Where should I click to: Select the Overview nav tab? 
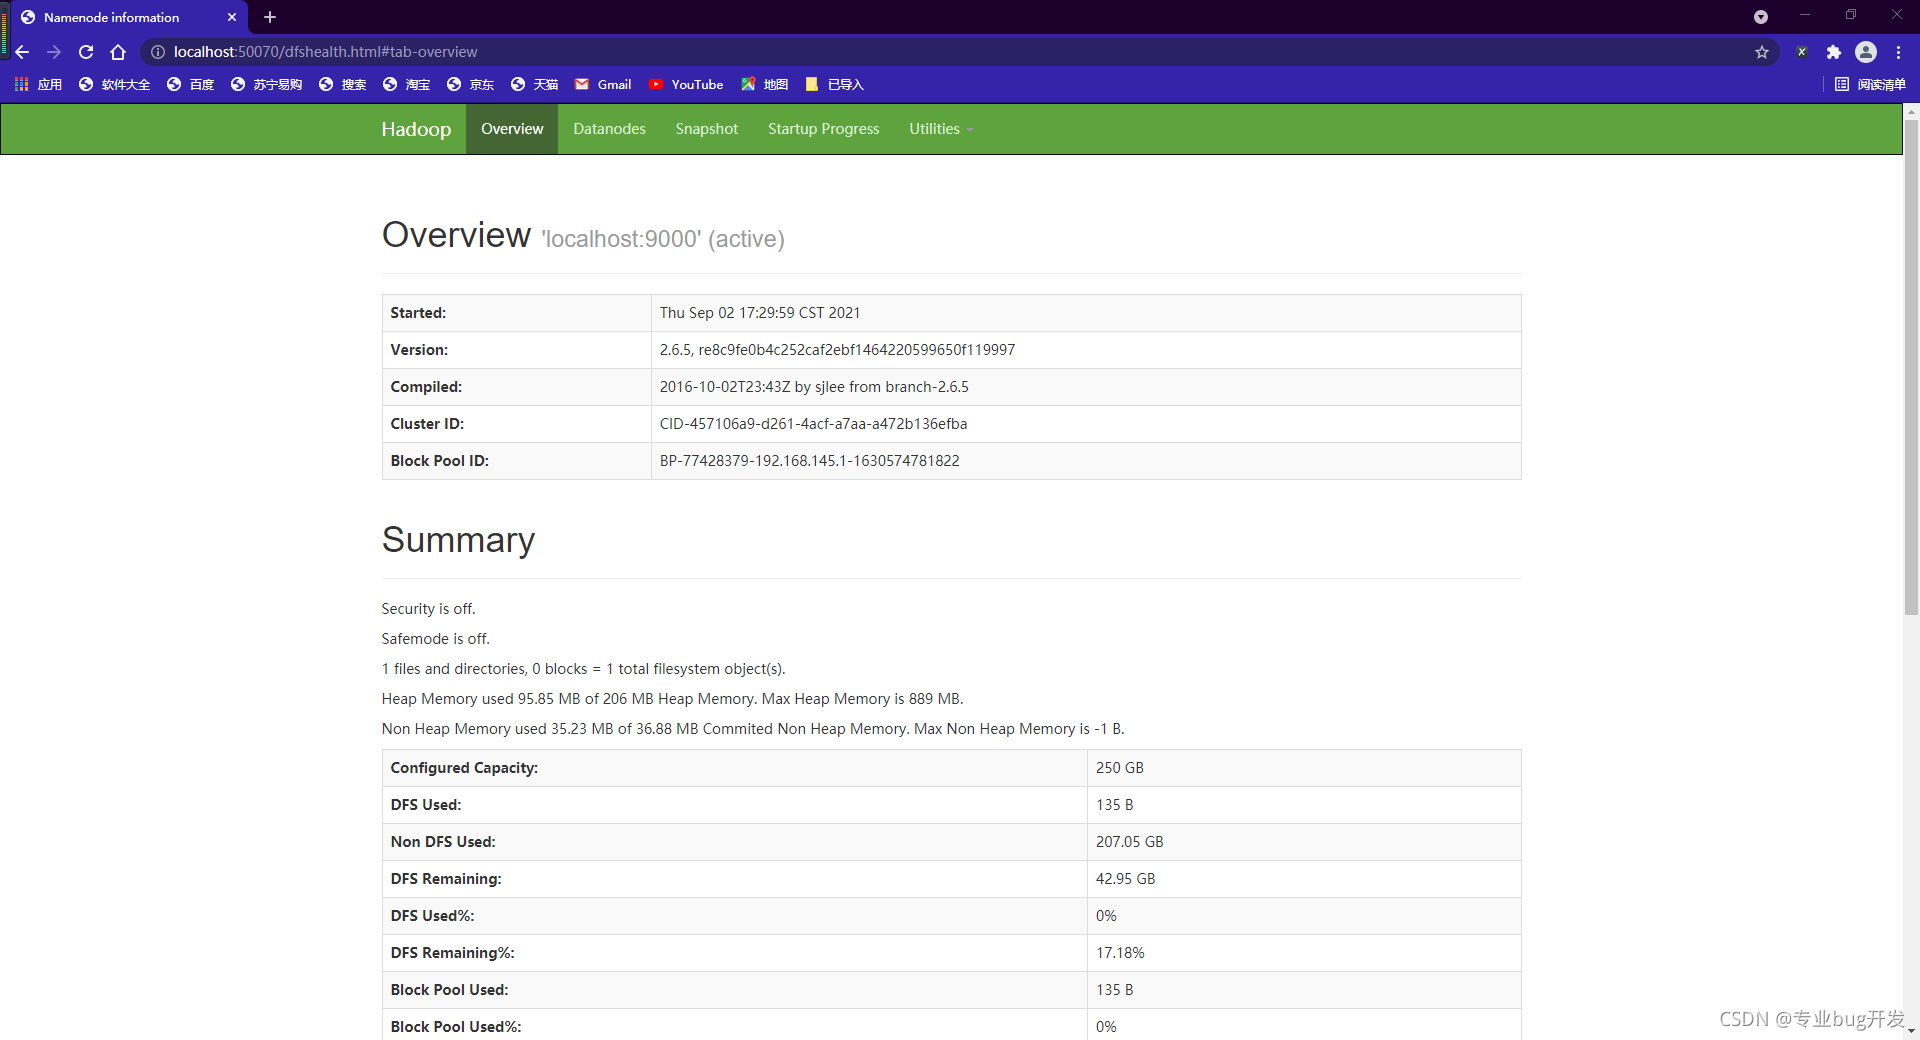[512, 129]
